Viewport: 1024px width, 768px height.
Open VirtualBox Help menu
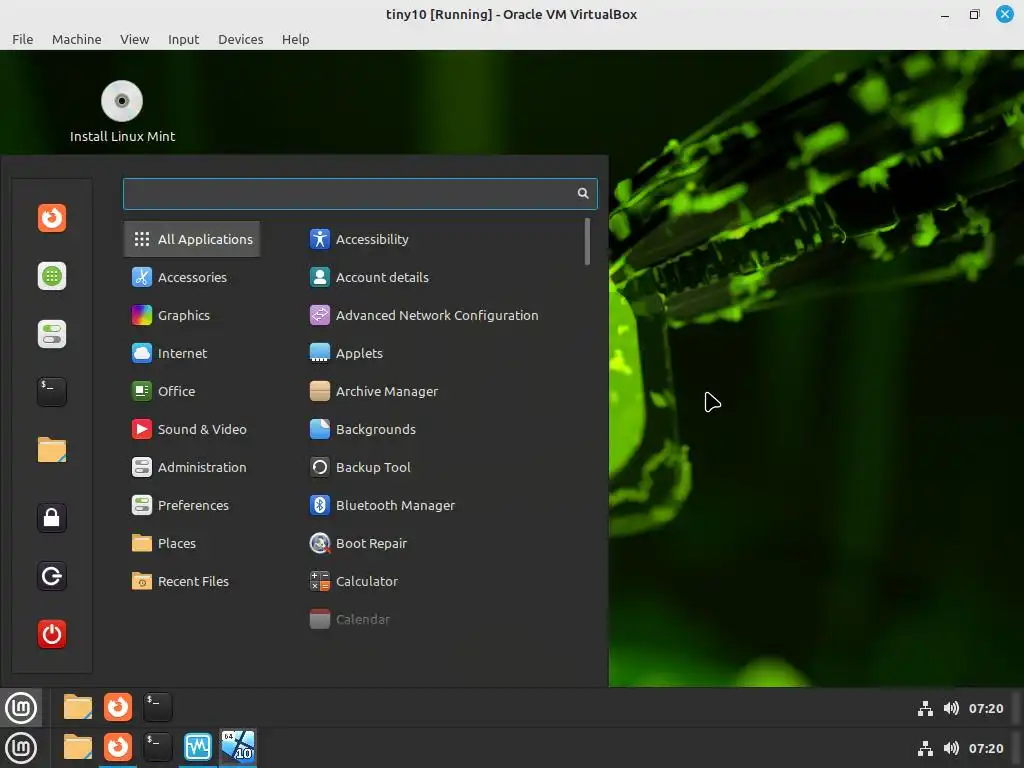click(x=295, y=39)
